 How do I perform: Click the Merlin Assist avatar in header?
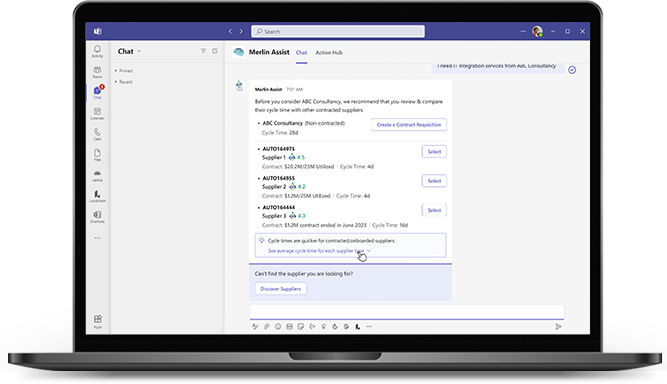pos(239,52)
